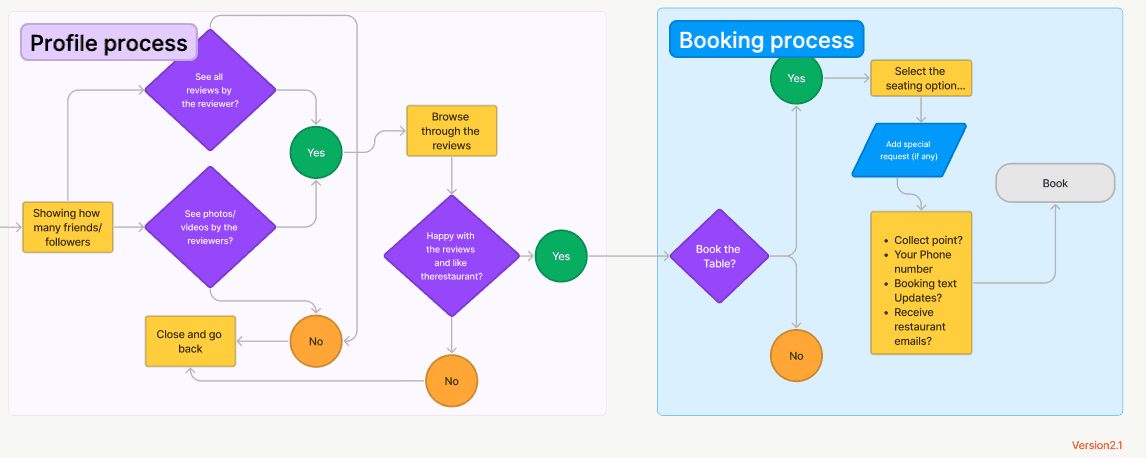The height and width of the screenshot is (458, 1146).
Task: Select the 'Select the seating option...' box
Action: pyautogui.click(x=921, y=78)
